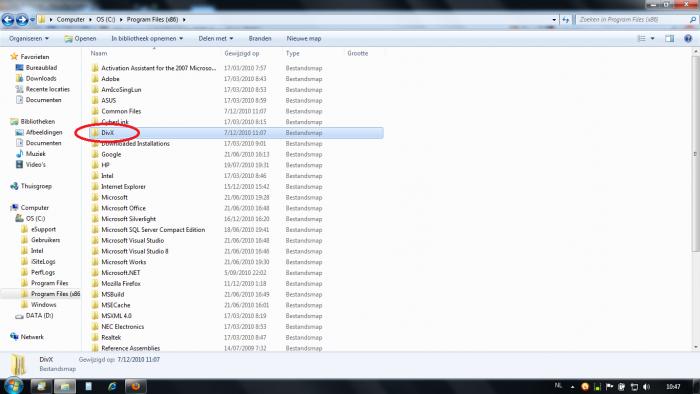This screenshot has height=394, width=700.
Task: Select the DivX folder icon
Action: click(95, 133)
